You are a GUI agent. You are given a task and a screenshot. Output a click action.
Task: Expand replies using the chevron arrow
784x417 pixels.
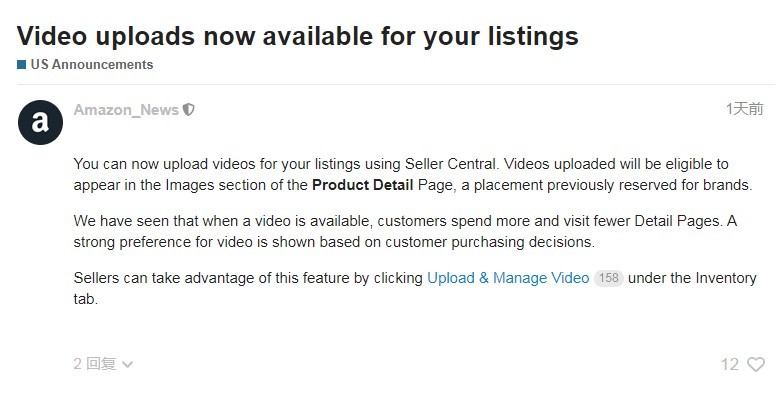click(127, 365)
